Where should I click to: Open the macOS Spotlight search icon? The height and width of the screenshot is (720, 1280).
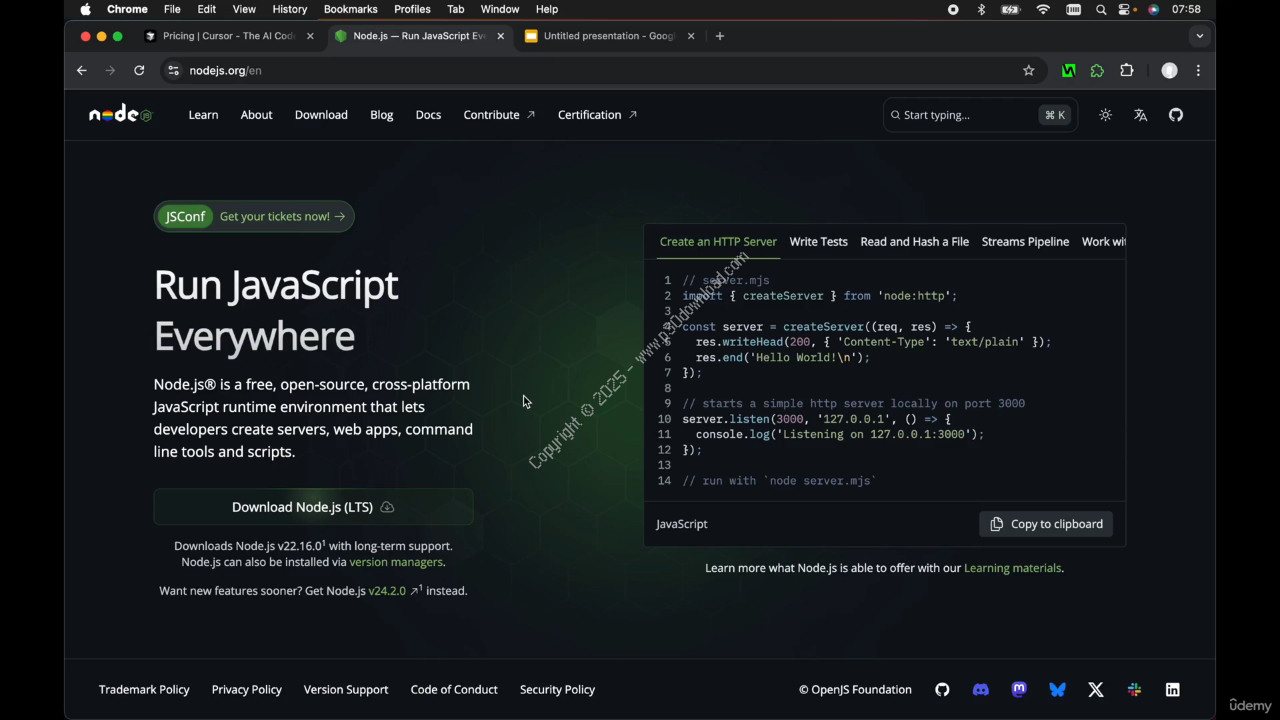click(1101, 9)
